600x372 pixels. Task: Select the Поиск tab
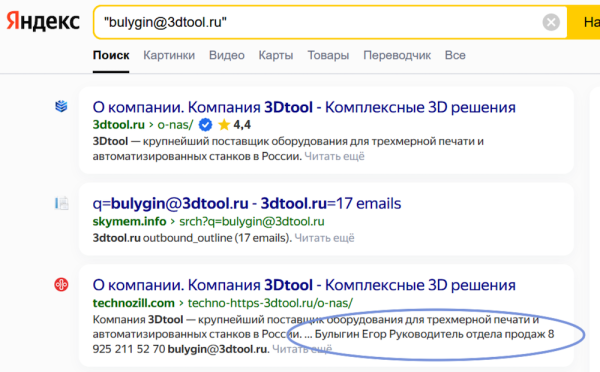pos(111,55)
